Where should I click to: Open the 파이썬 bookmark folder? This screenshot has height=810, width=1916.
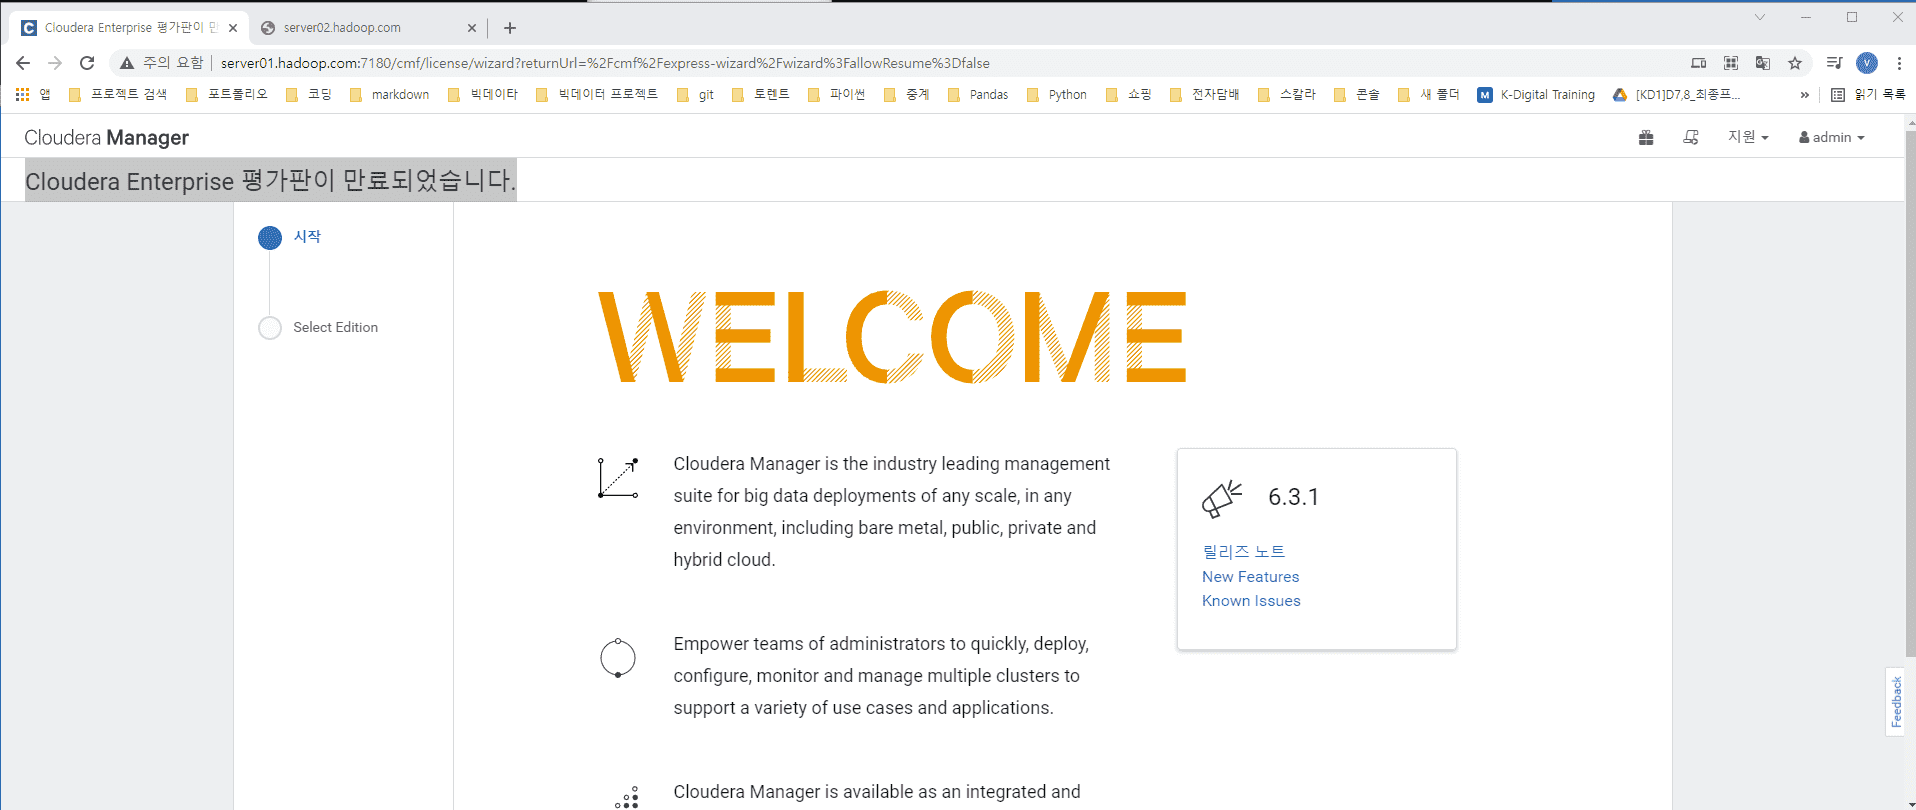click(837, 95)
